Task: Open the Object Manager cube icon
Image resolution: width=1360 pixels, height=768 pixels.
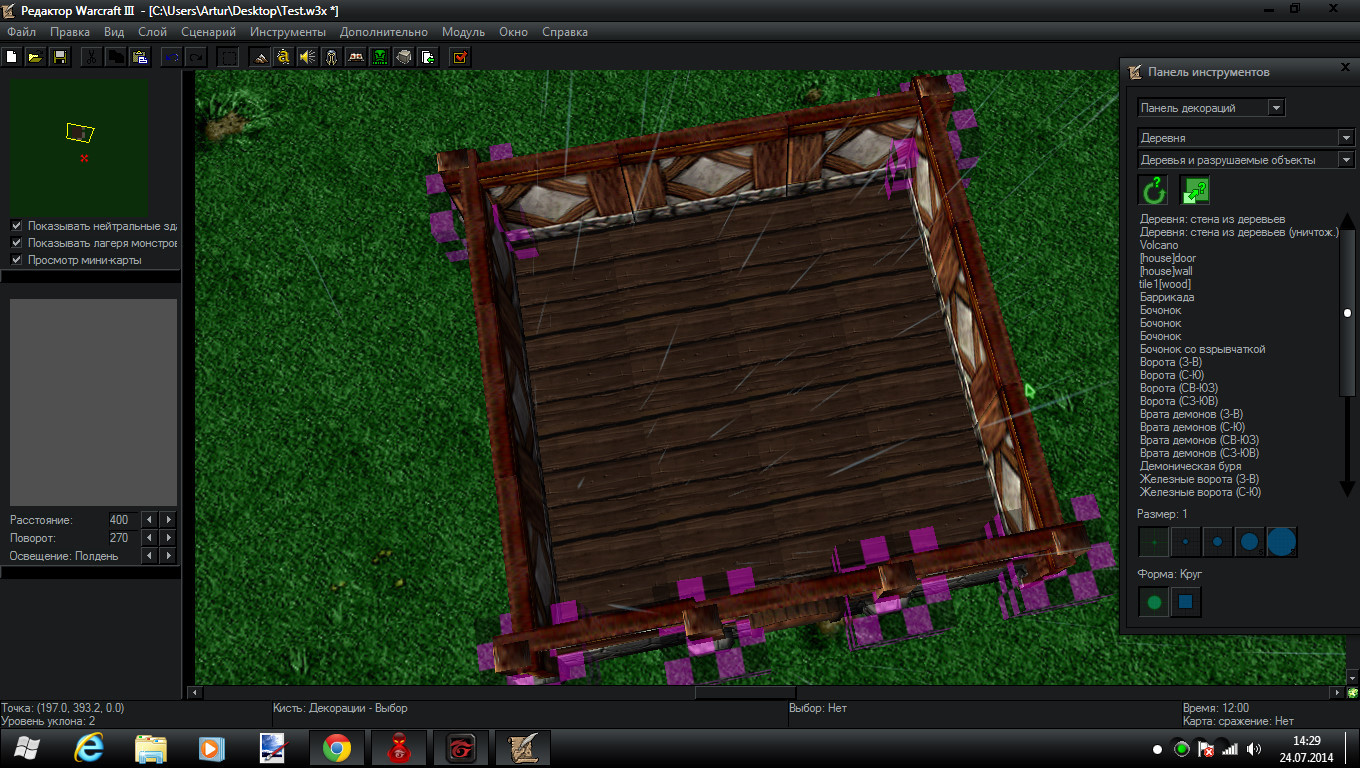Action: (x=404, y=57)
